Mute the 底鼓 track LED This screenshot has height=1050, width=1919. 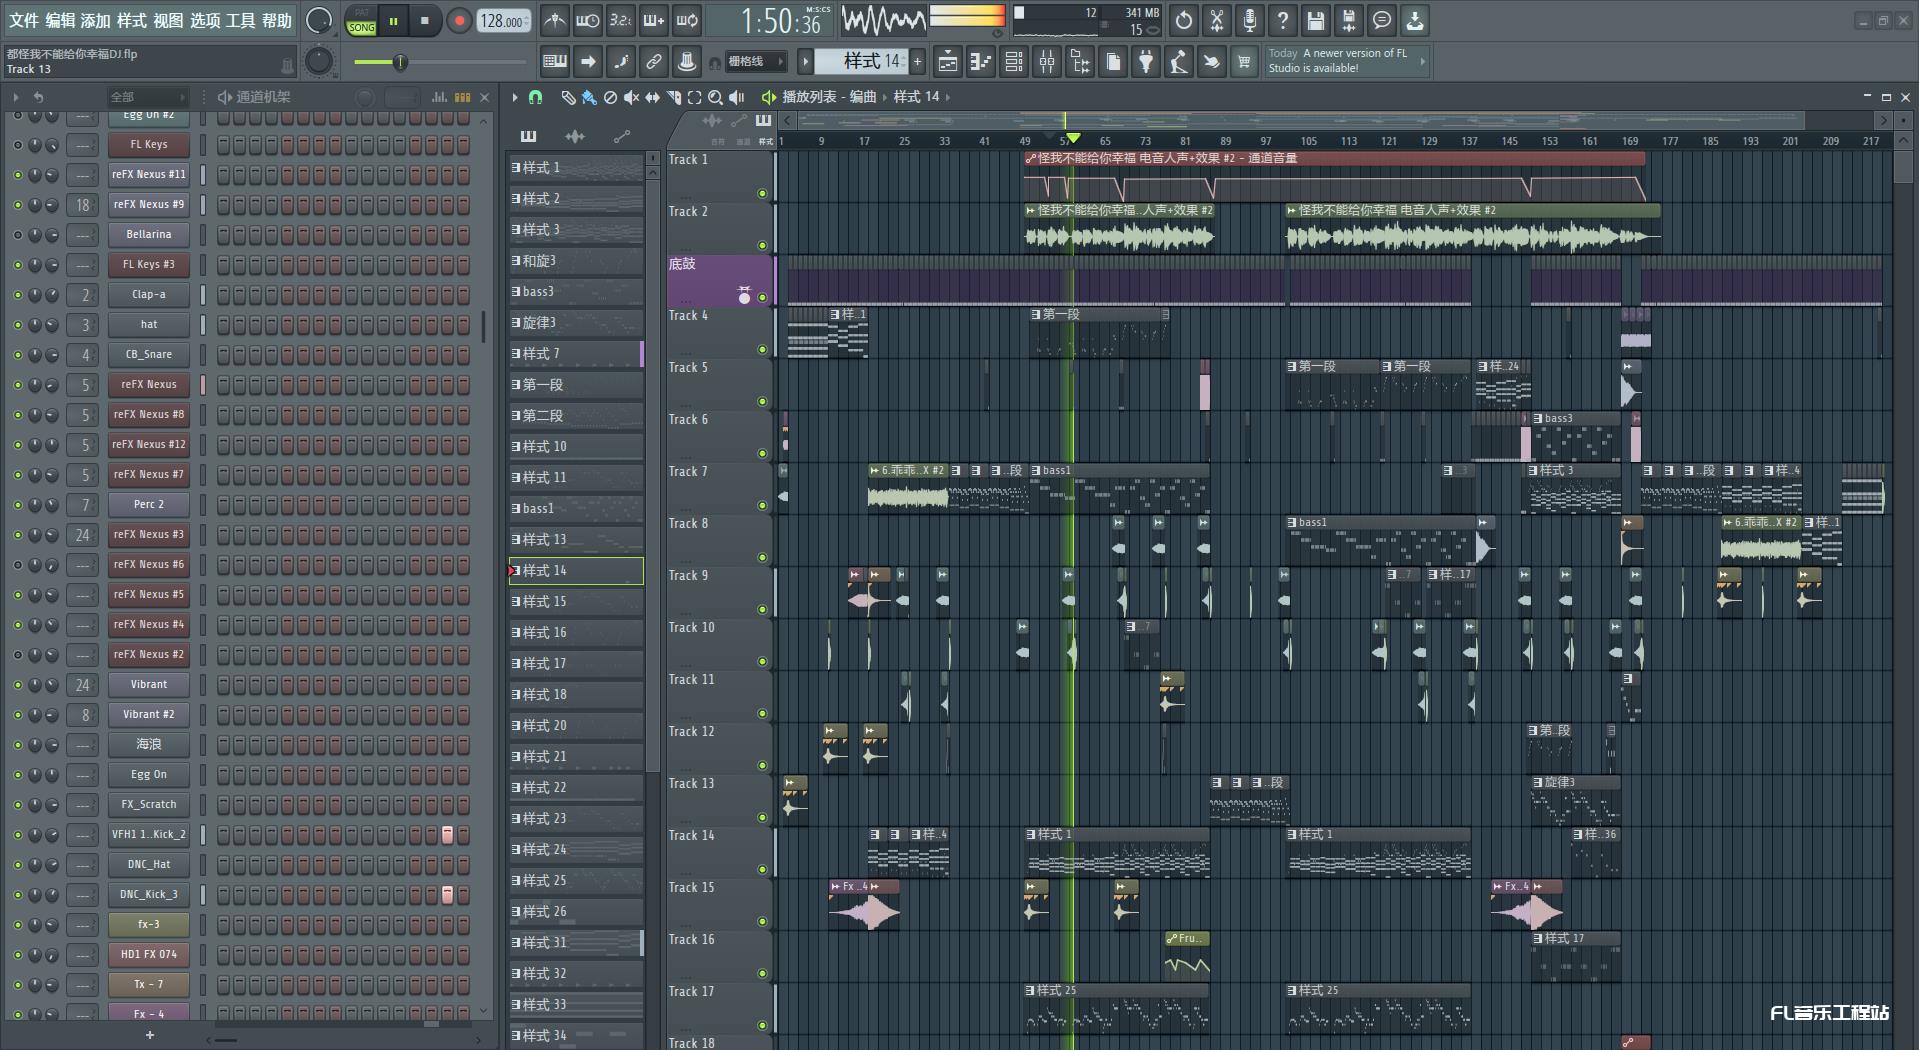[762, 297]
